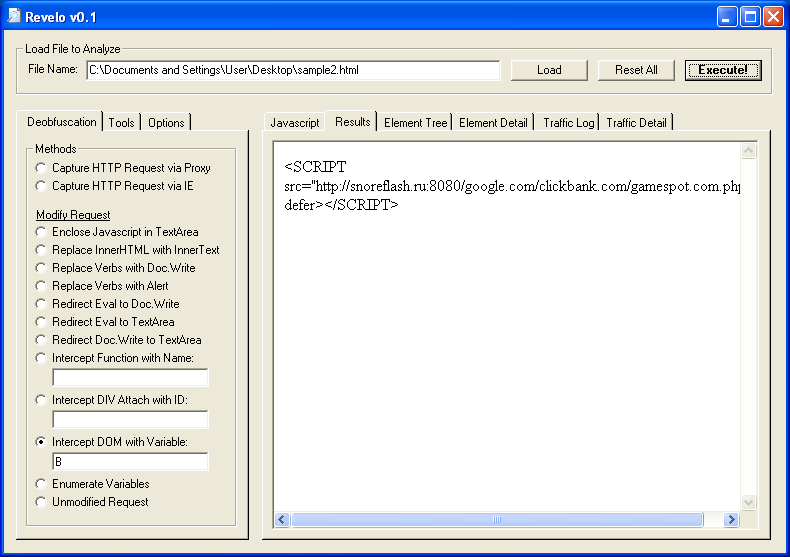Screen dimensions: 790x557
Task: Maximize the Revelo window
Action: tap(749, 17)
